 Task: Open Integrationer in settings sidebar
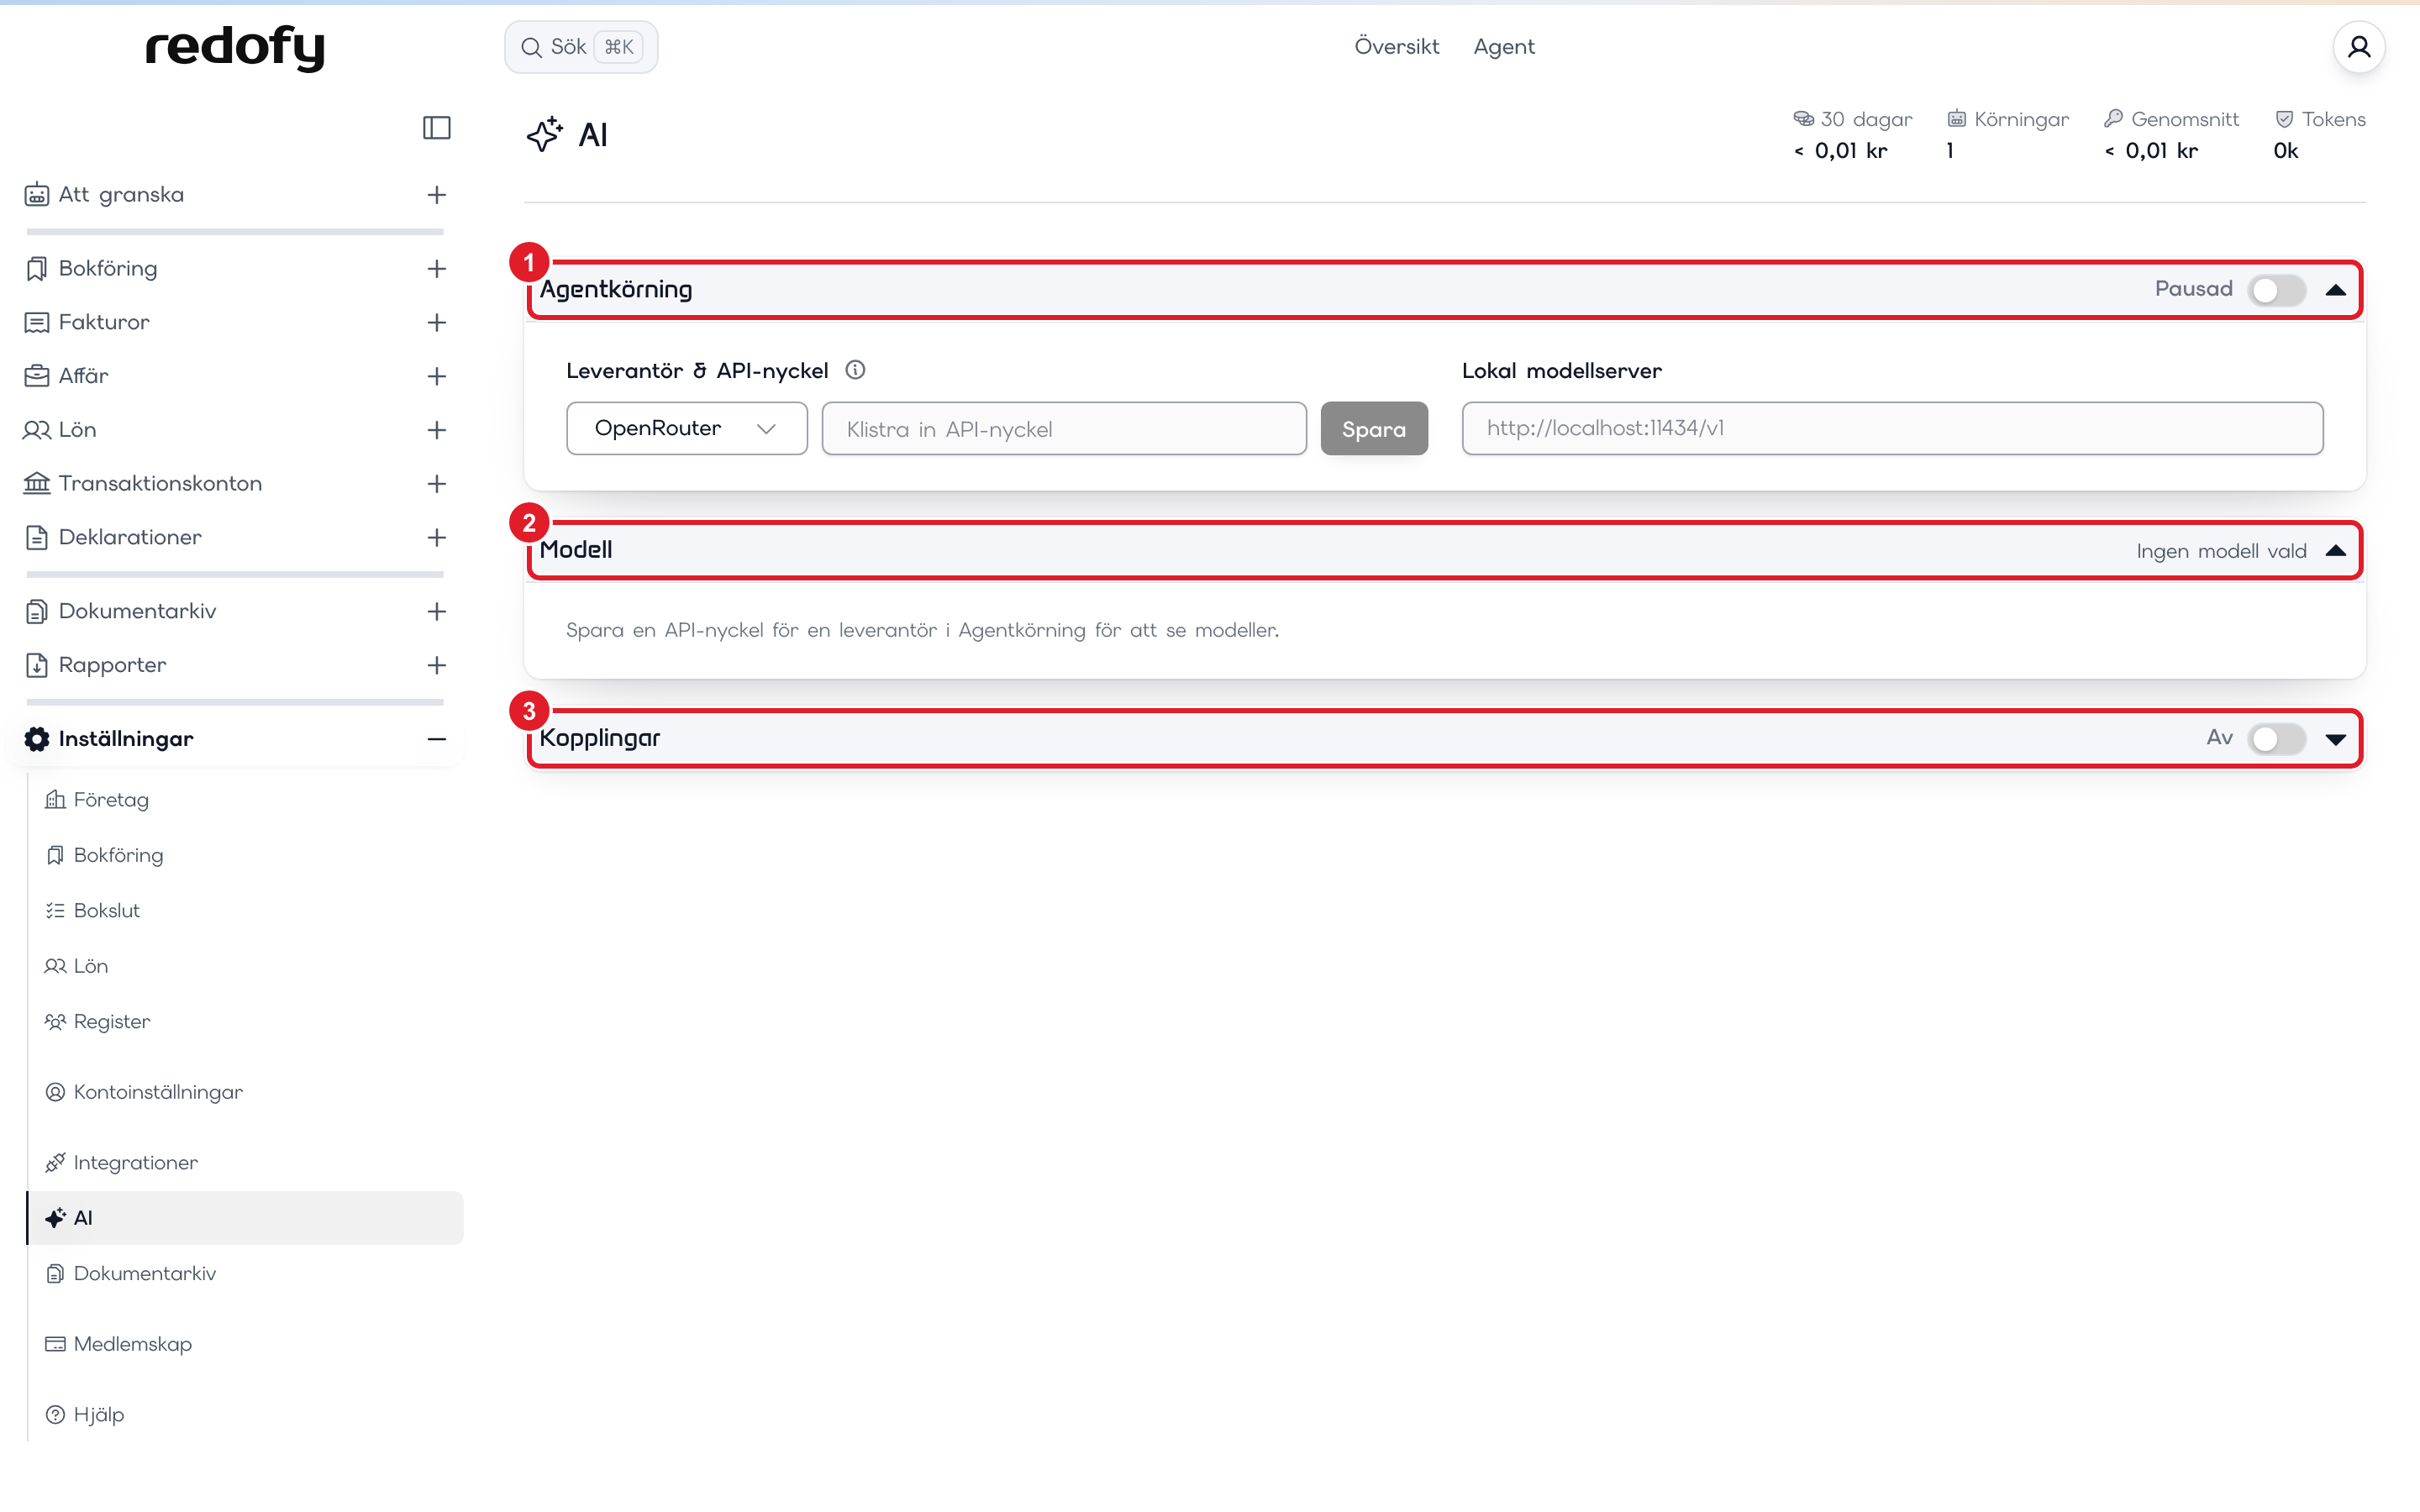point(135,1163)
